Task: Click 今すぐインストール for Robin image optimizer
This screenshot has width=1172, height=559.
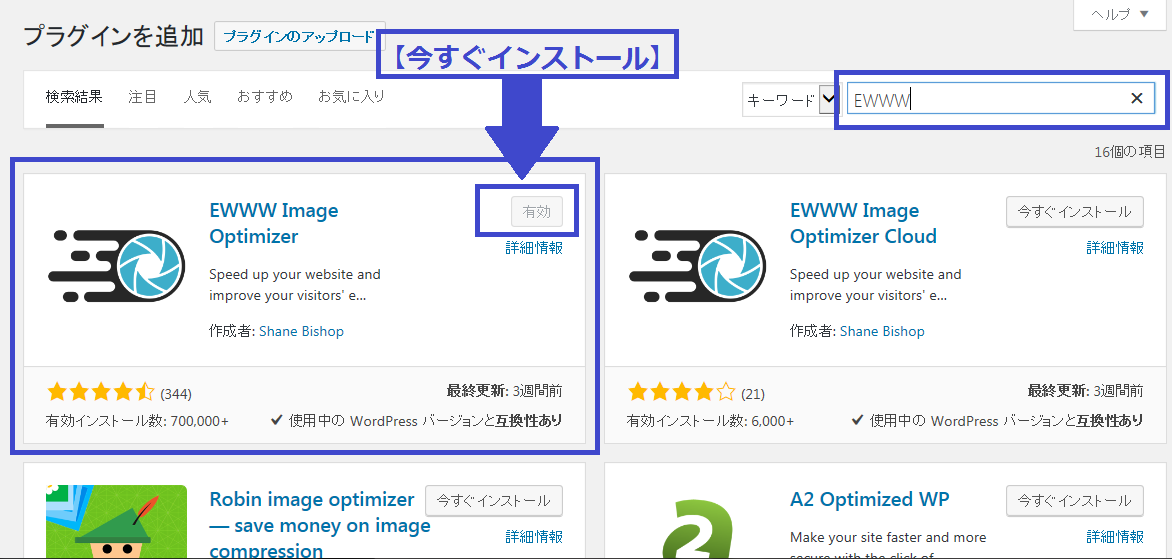Action: (x=494, y=500)
